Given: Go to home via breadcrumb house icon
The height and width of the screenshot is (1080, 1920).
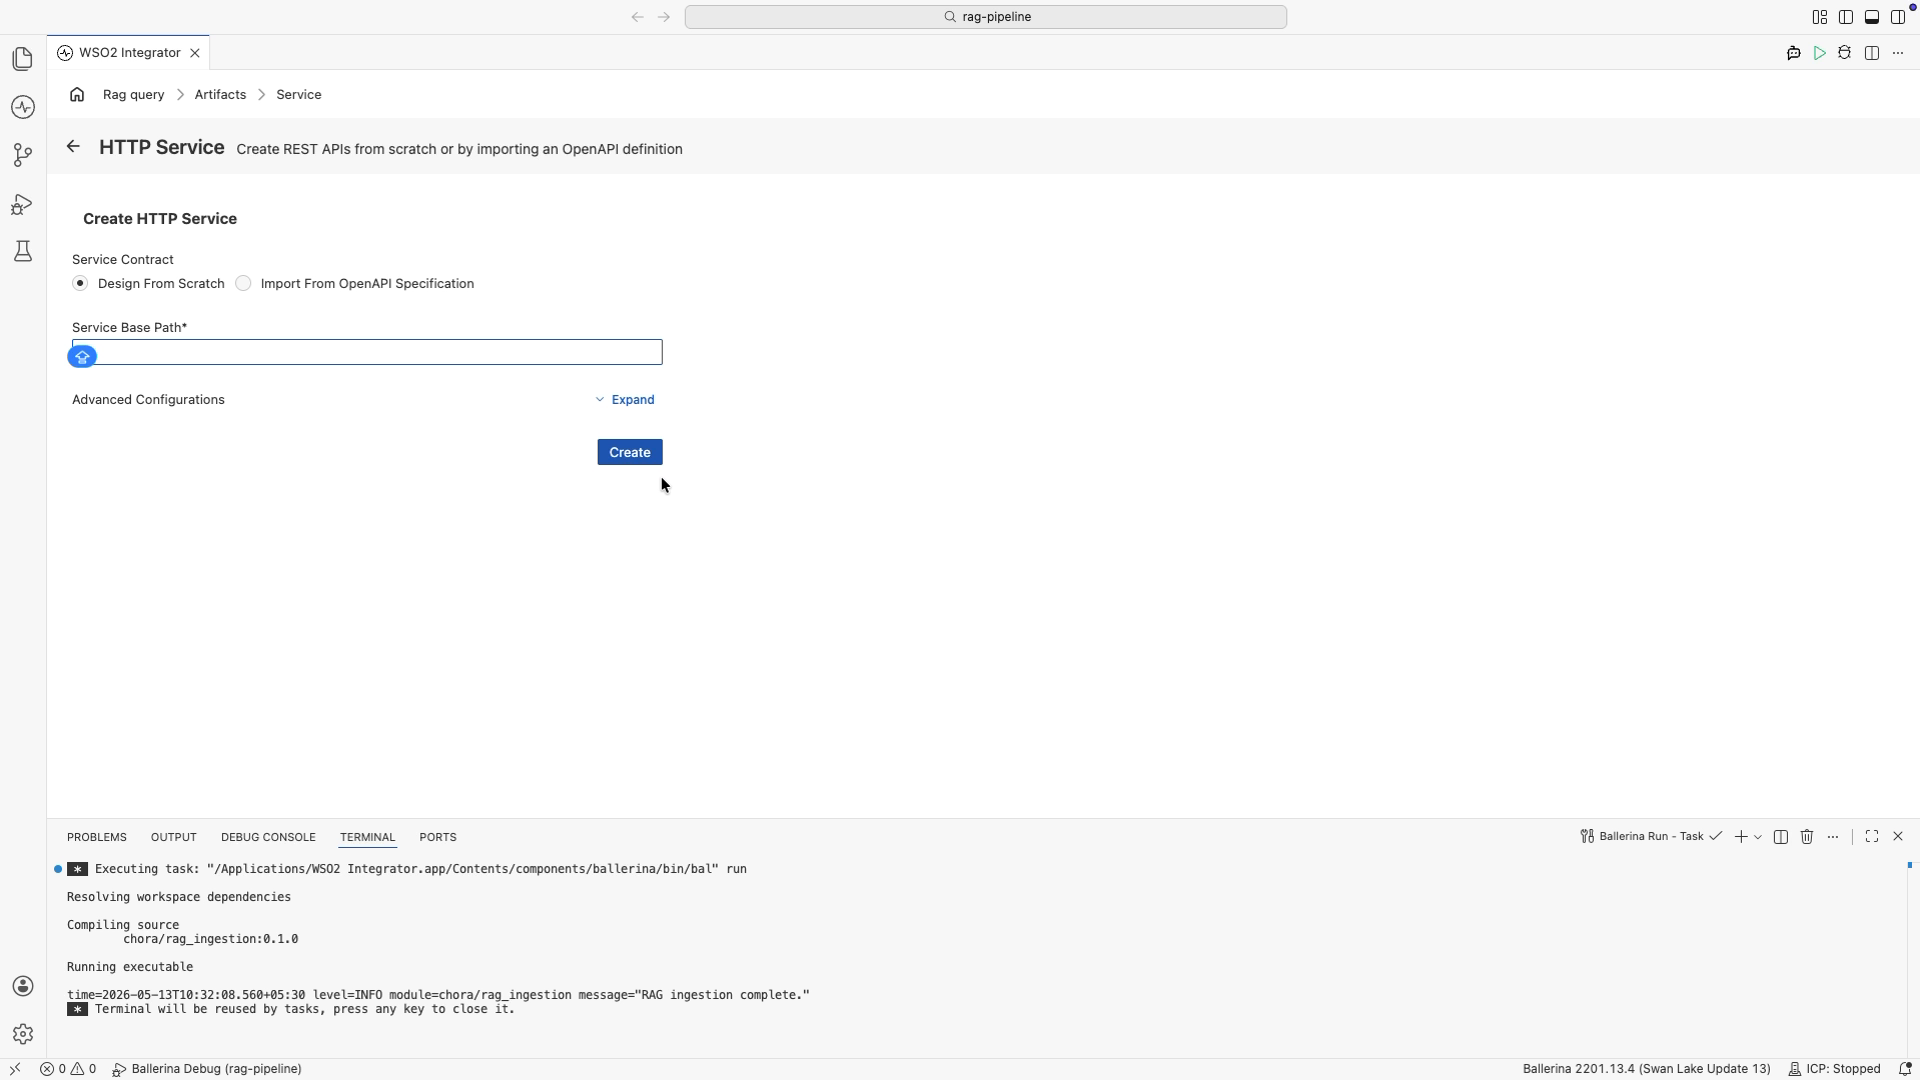Looking at the screenshot, I should tap(77, 94).
